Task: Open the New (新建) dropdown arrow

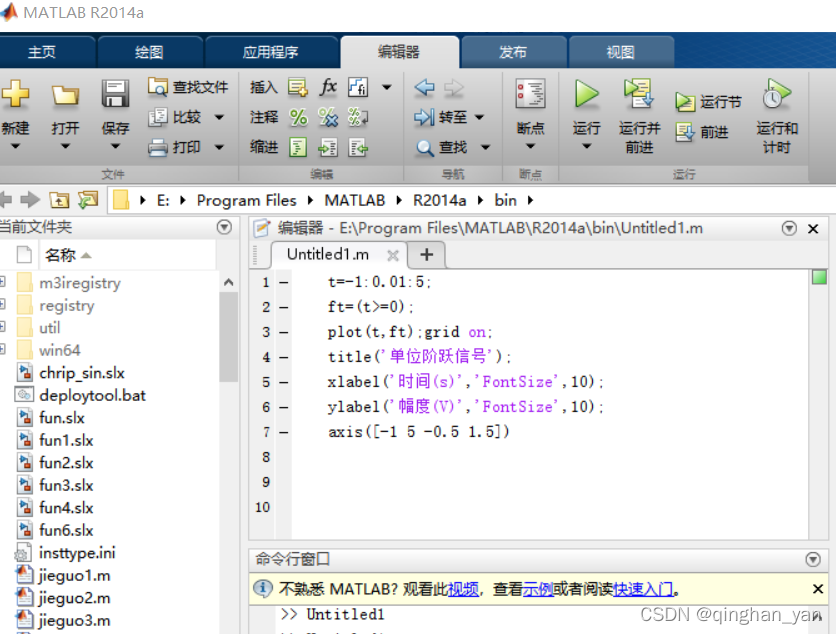Action: pyautogui.click(x=15, y=146)
